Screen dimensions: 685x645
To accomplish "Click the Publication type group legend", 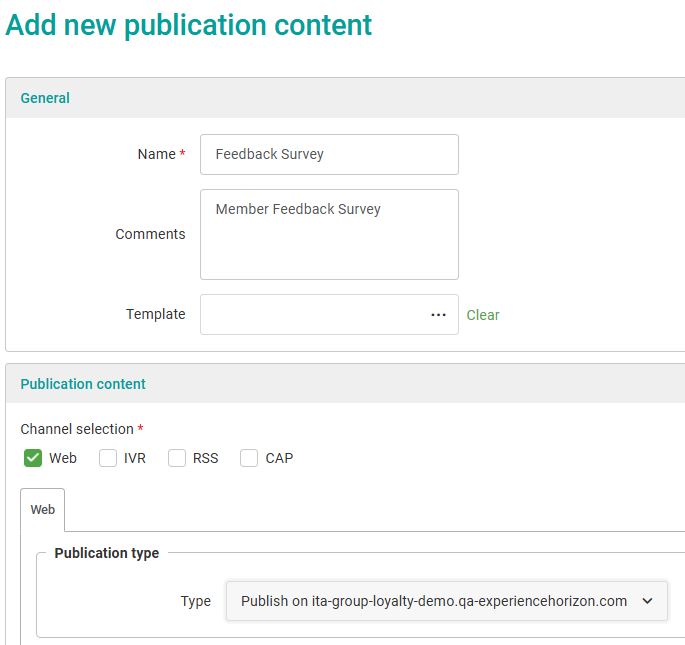I will tap(107, 553).
